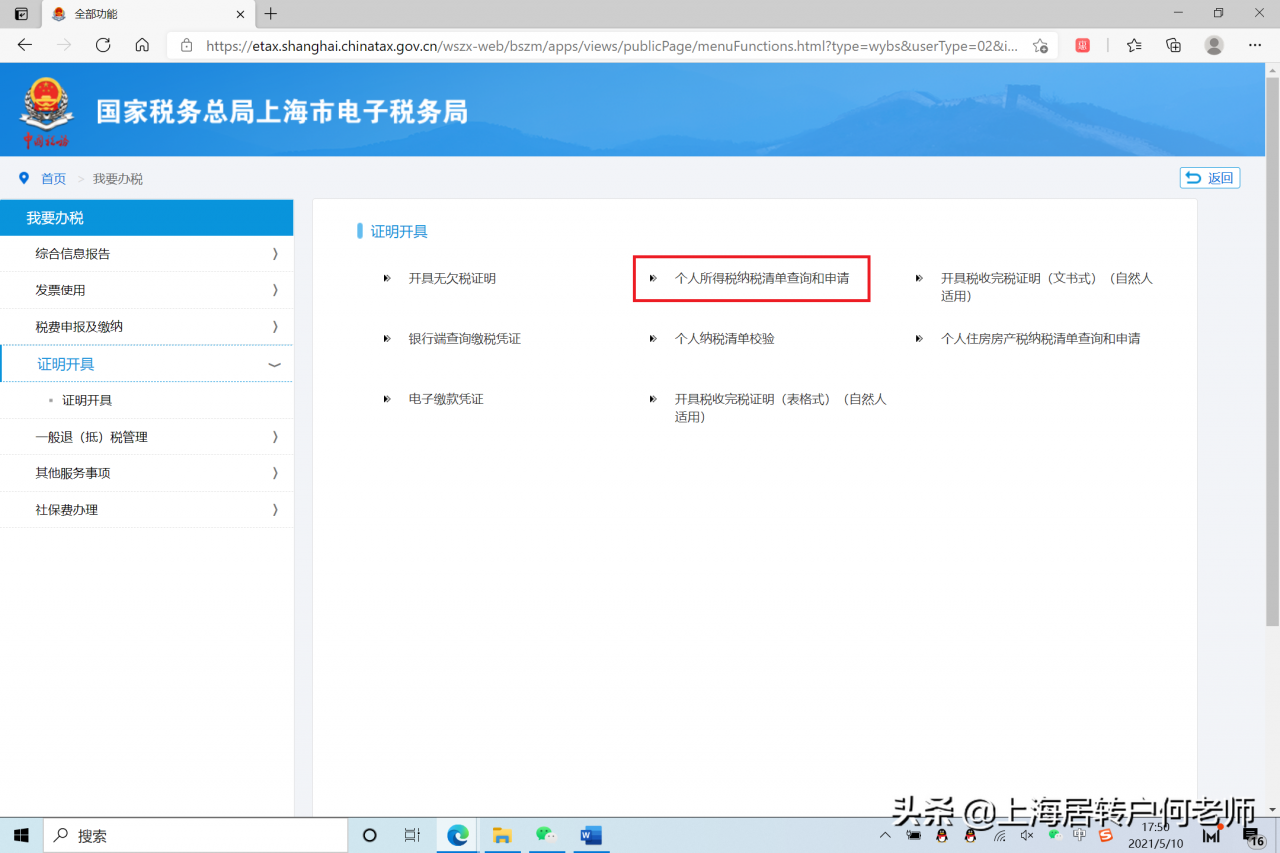Expand the 社保费办理 menu
Screen dimensions: 1280x853
(x=147, y=509)
